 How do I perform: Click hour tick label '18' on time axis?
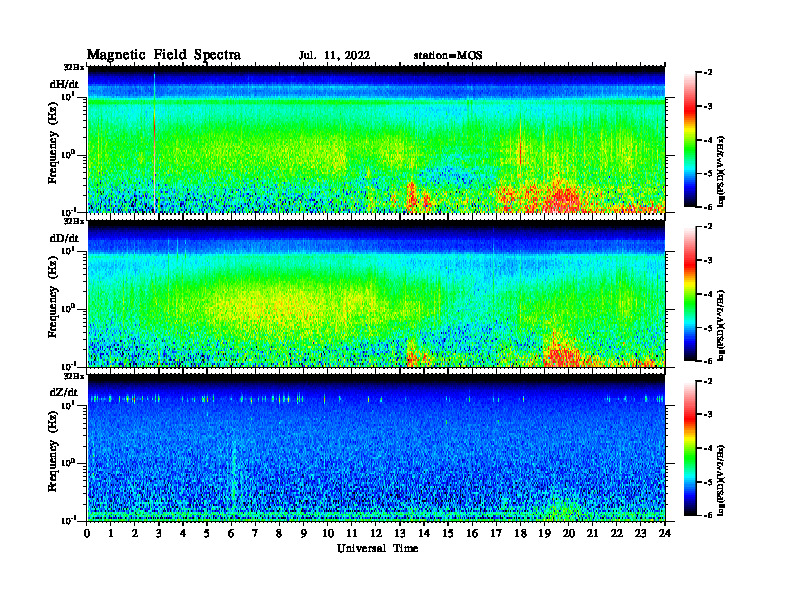[x=520, y=533]
